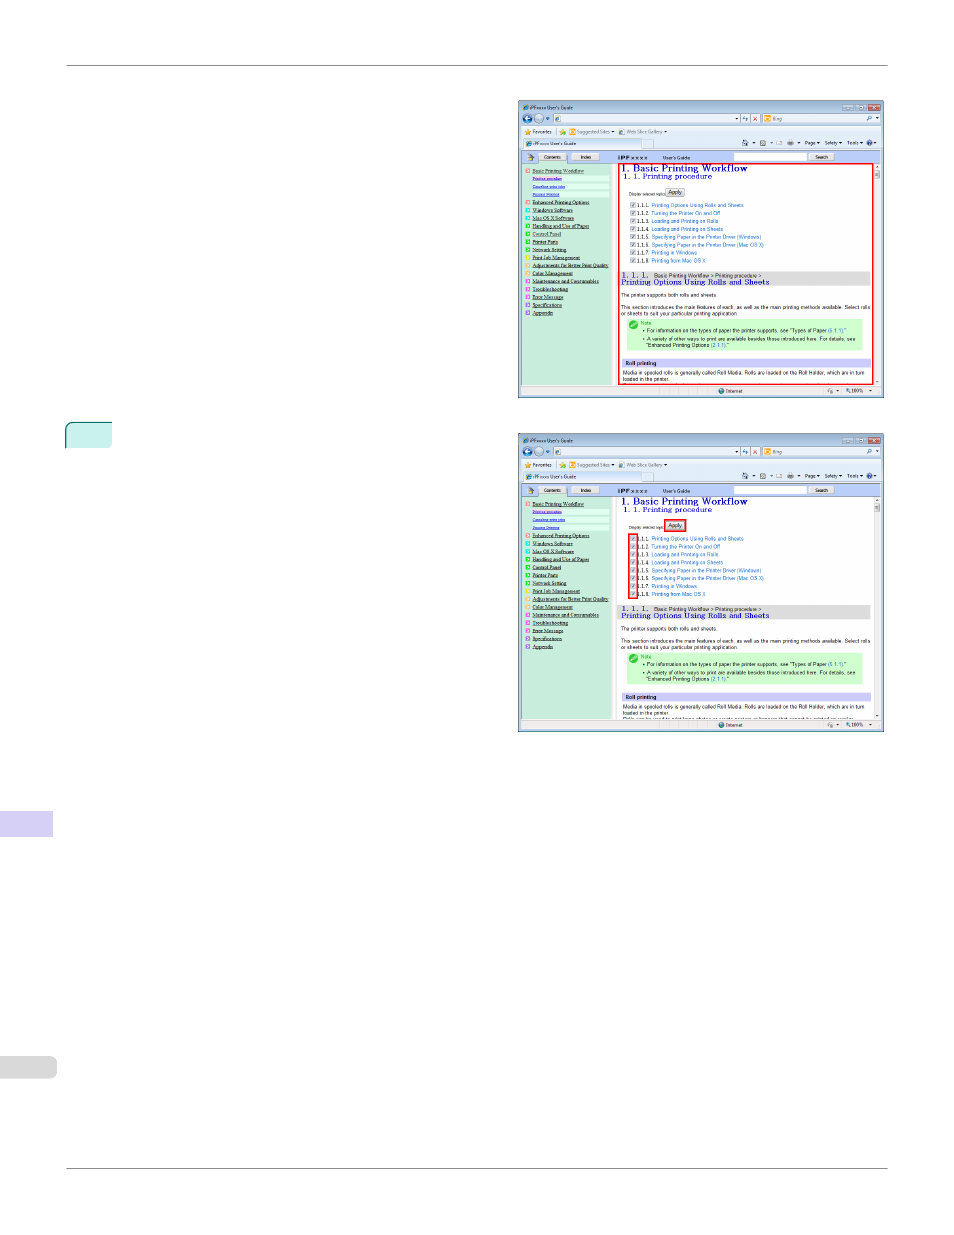Image resolution: width=954 pixels, height=1235 pixels.
Task: Click Help question icon in lower browser
Action: 870,476
